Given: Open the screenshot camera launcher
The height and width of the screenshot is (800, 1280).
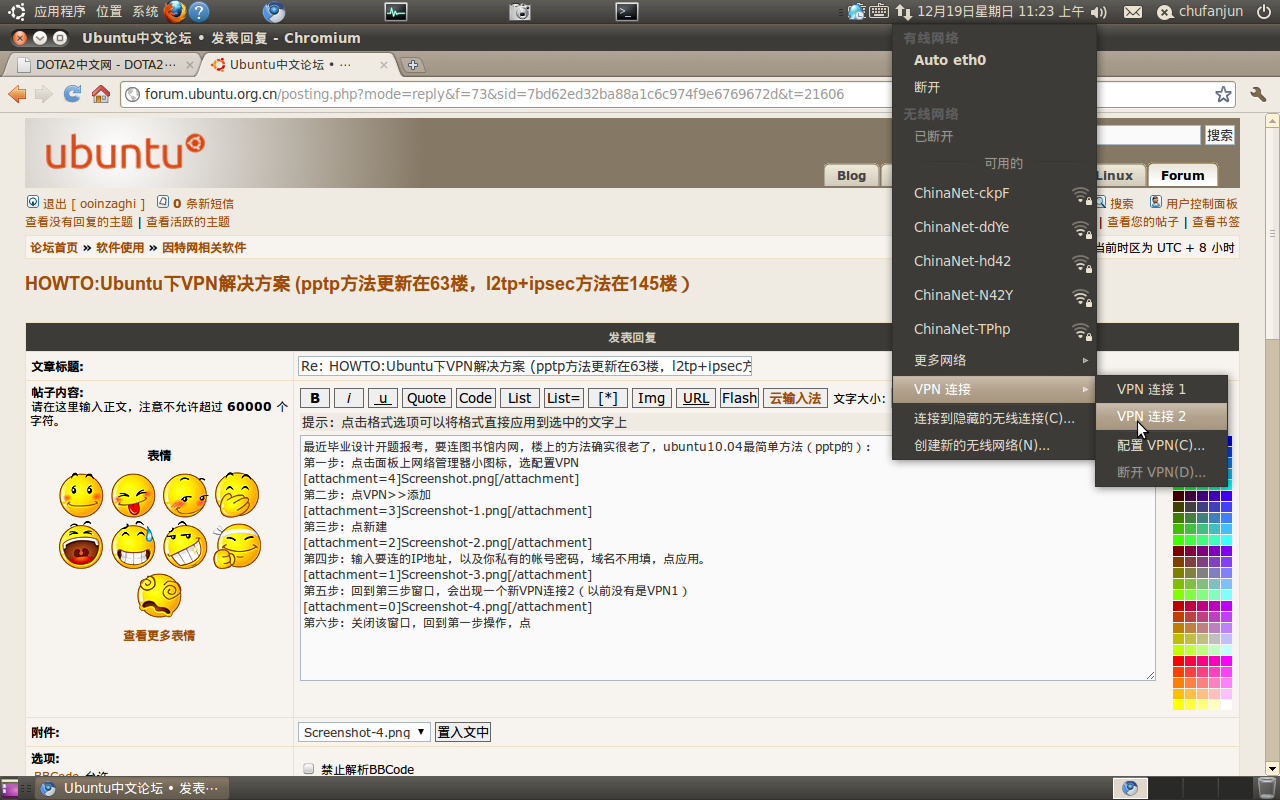Looking at the screenshot, I should pyautogui.click(x=520, y=12).
